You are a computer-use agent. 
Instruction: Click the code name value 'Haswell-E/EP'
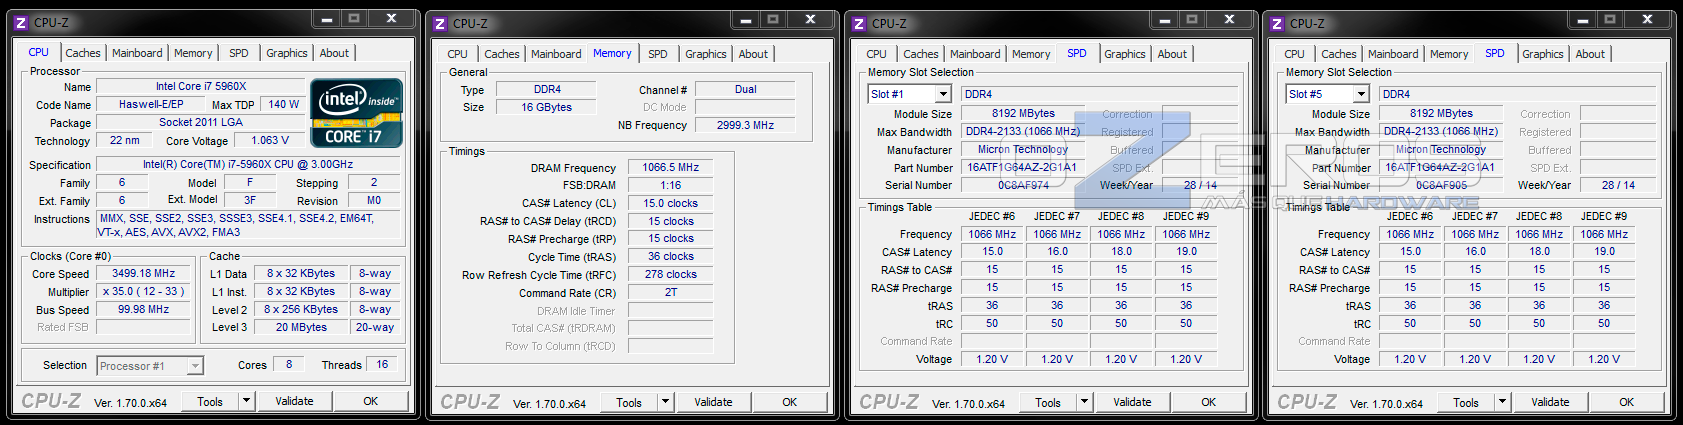pyautogui.click(x=151, y=104)
